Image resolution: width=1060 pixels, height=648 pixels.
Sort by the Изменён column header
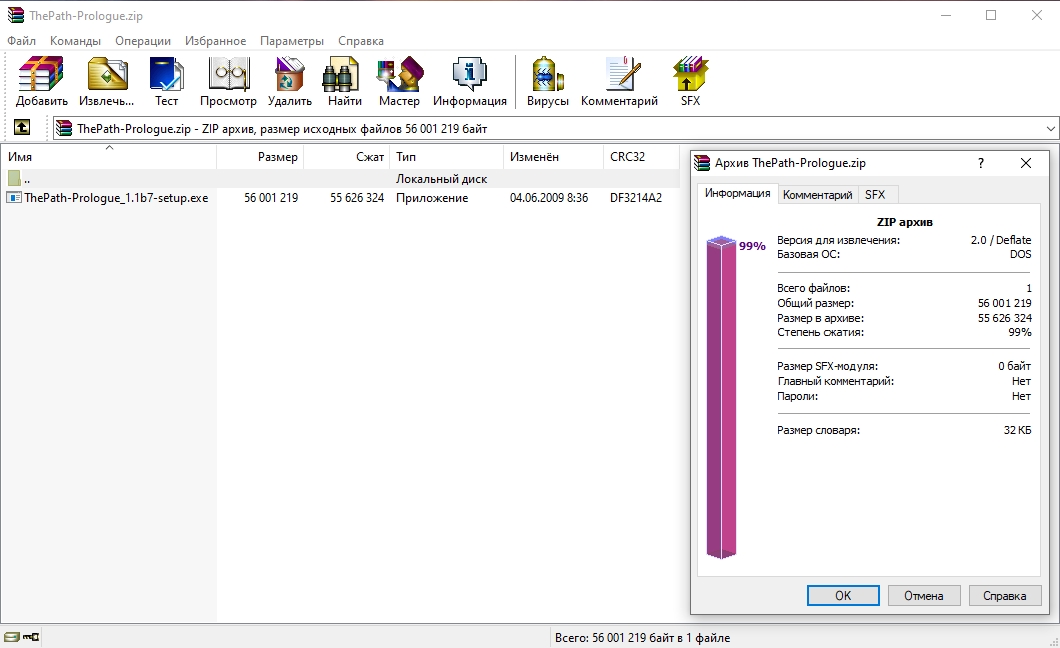pyautogui.click(x=552, y=157)
